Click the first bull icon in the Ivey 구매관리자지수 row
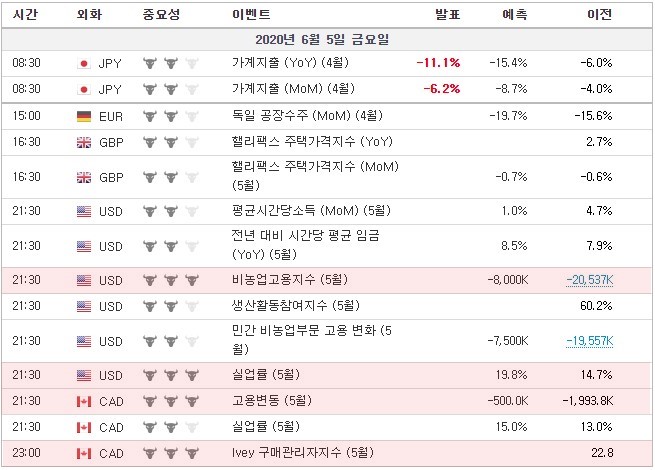Screen dimensions: 655x470 [150, 453]
